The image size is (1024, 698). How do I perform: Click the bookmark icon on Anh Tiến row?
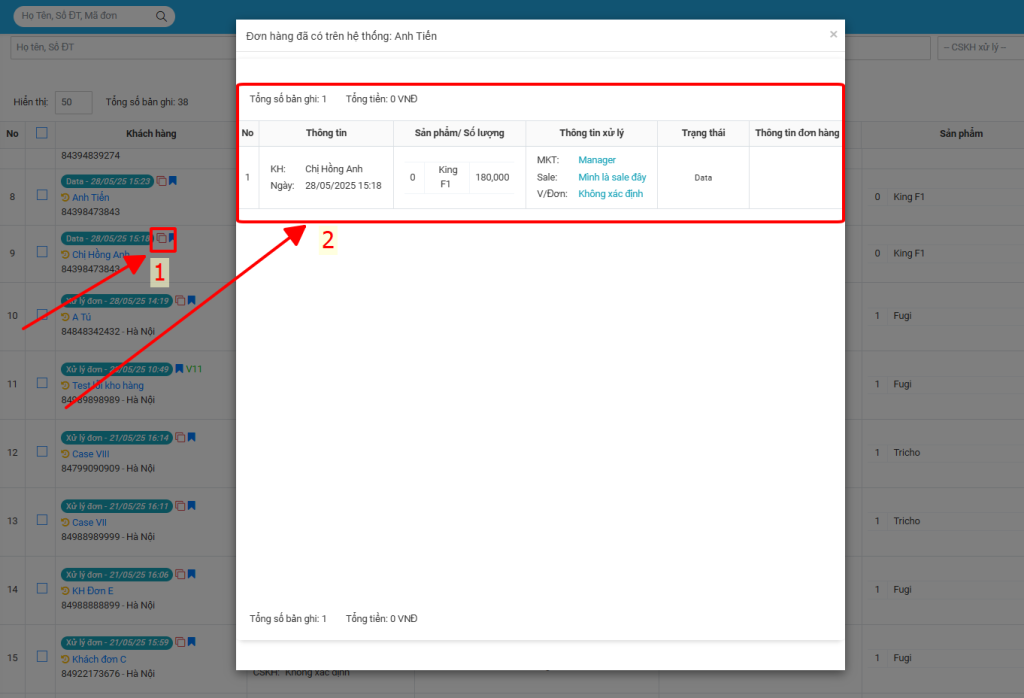point(173,181)
